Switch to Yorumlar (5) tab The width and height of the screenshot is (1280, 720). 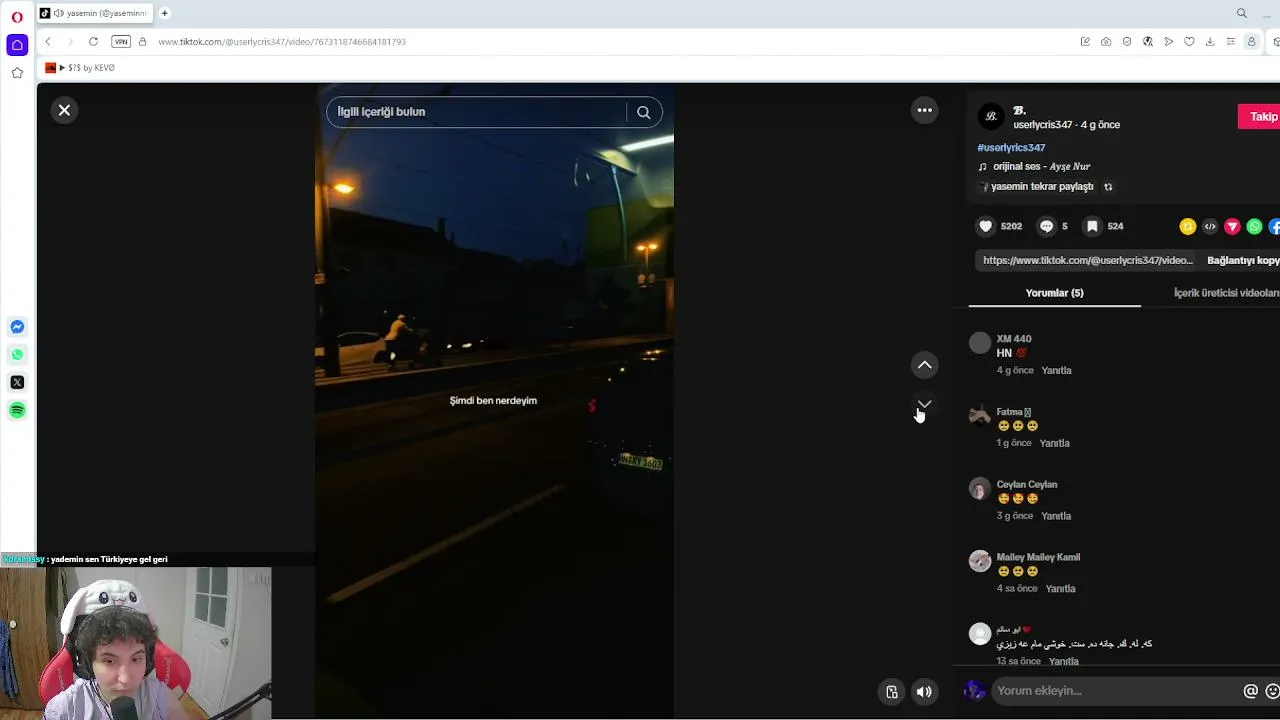1054,293
